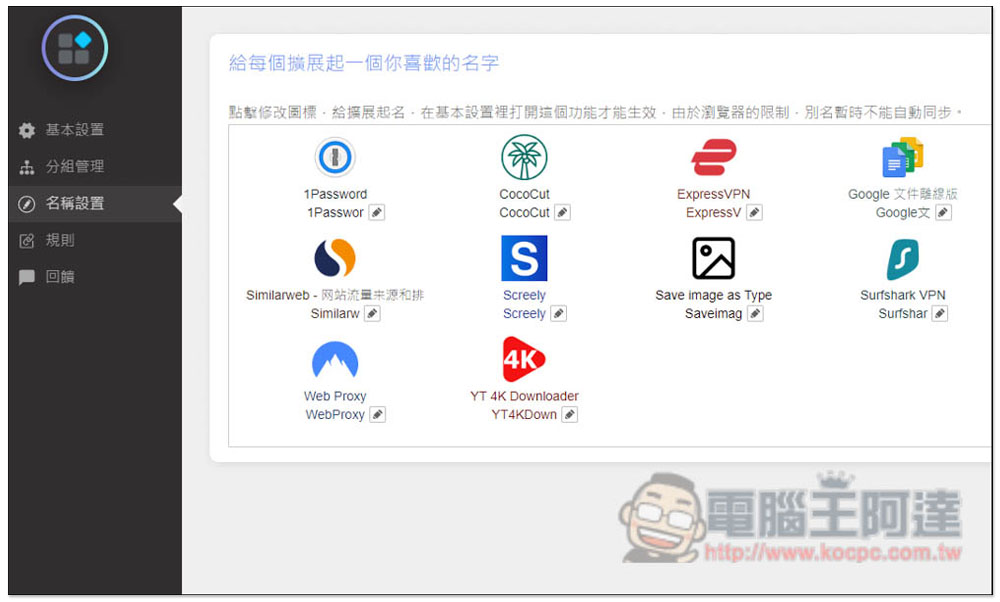Click the Similarweb extension icon
The width and height of the screenshot is (1000, 602).
coord(335,258)
